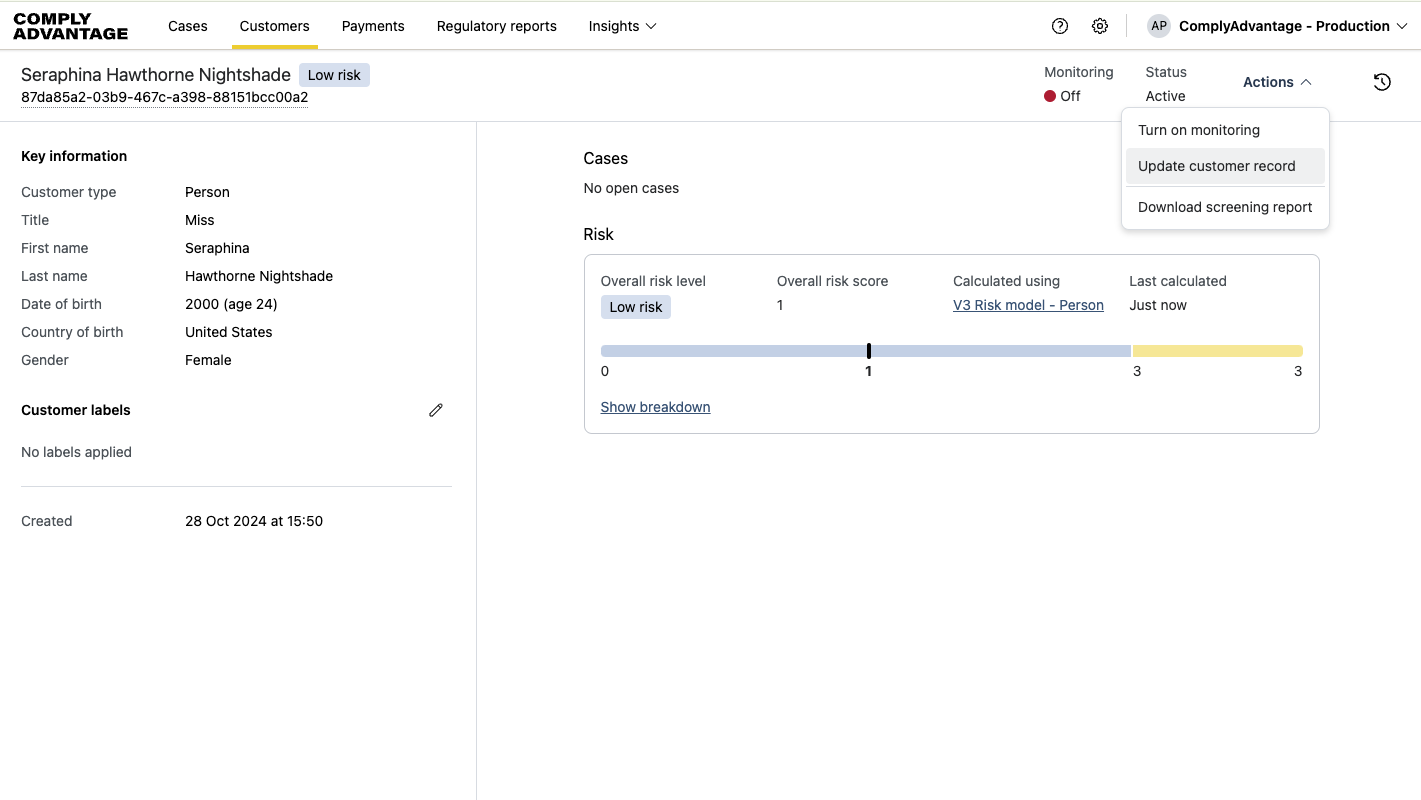Open the Regulatory reports tab

click(x=496, y=26)
